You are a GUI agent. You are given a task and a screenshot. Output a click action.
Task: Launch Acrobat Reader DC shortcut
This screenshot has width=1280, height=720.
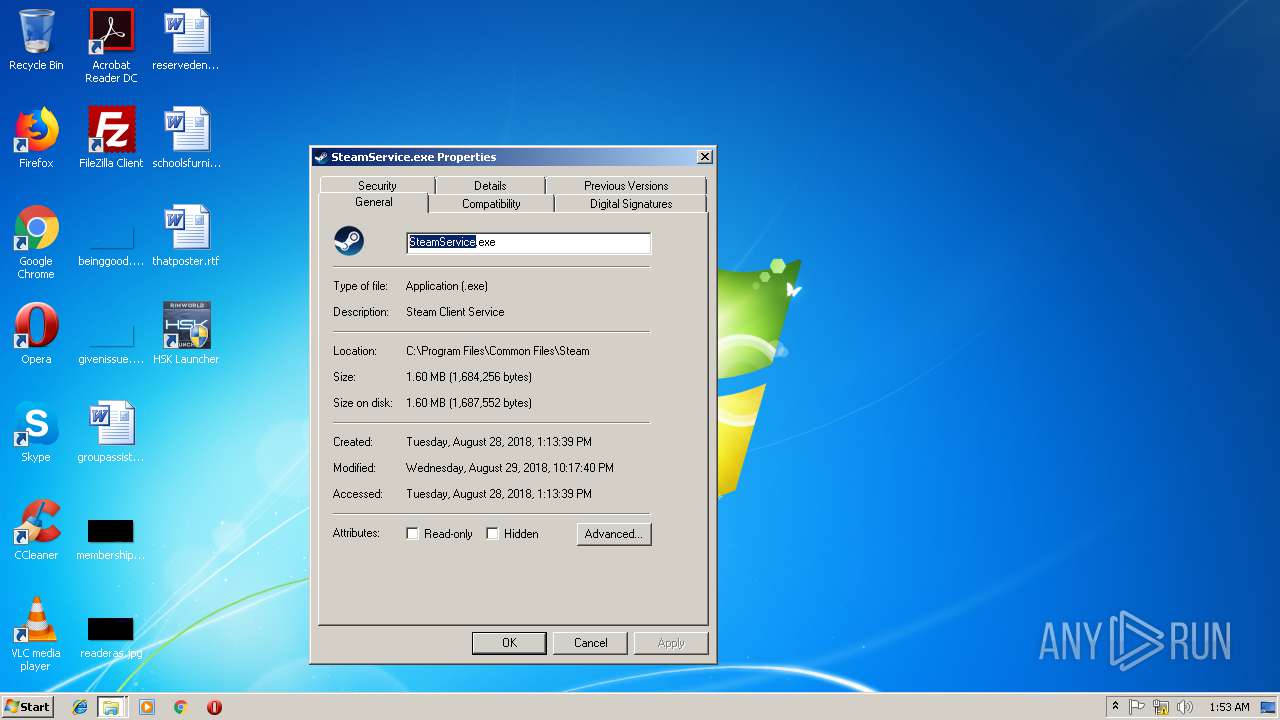click(x=111, y=46)
